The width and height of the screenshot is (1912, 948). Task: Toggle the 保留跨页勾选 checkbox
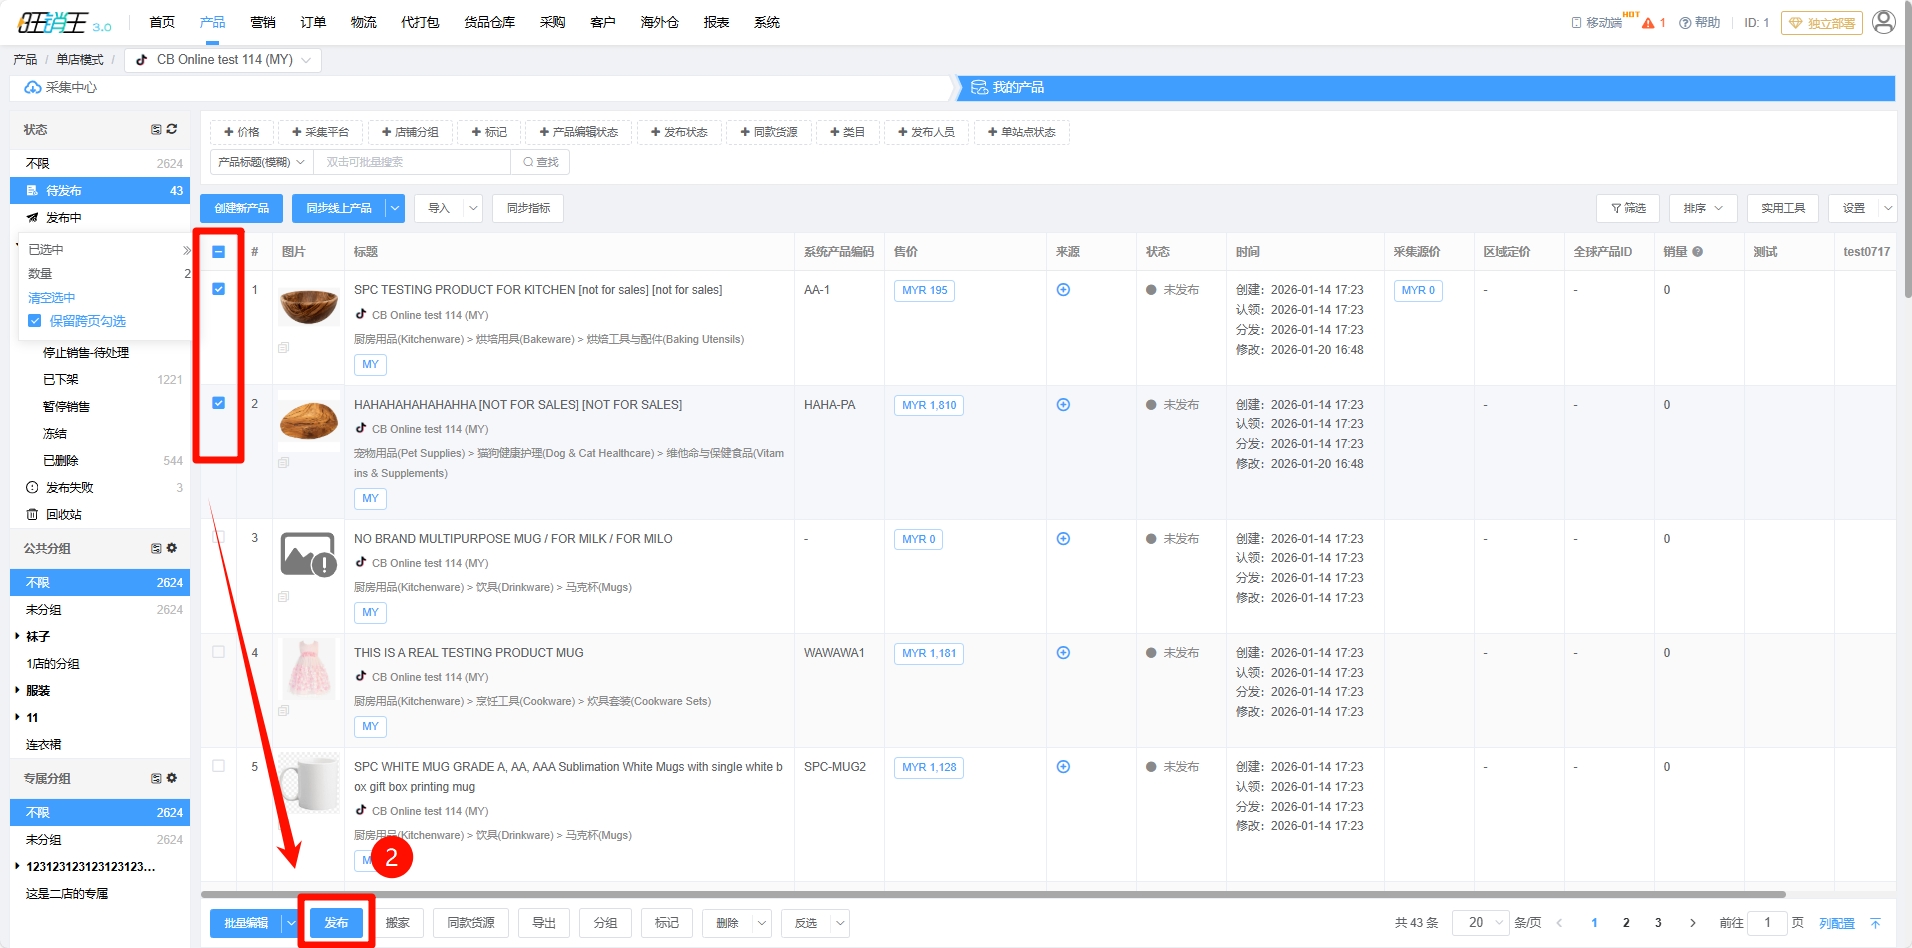35,321
